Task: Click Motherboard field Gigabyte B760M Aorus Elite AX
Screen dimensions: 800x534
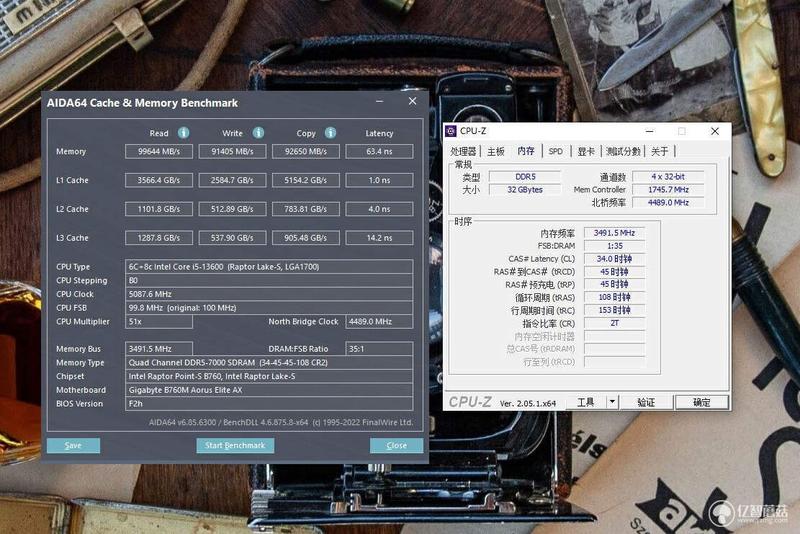Action: [x=269, y=390]
